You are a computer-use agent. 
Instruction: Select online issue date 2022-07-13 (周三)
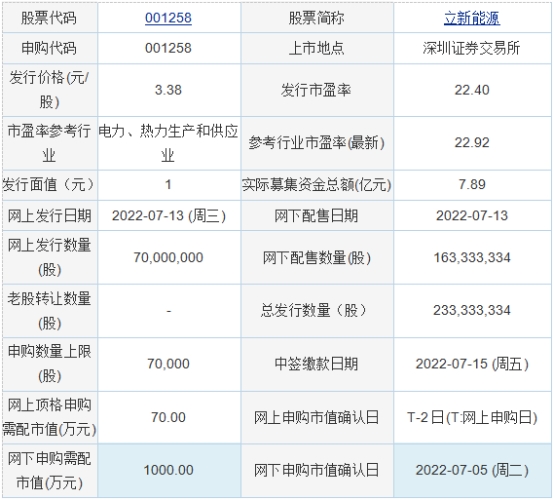tap(168, 216)
